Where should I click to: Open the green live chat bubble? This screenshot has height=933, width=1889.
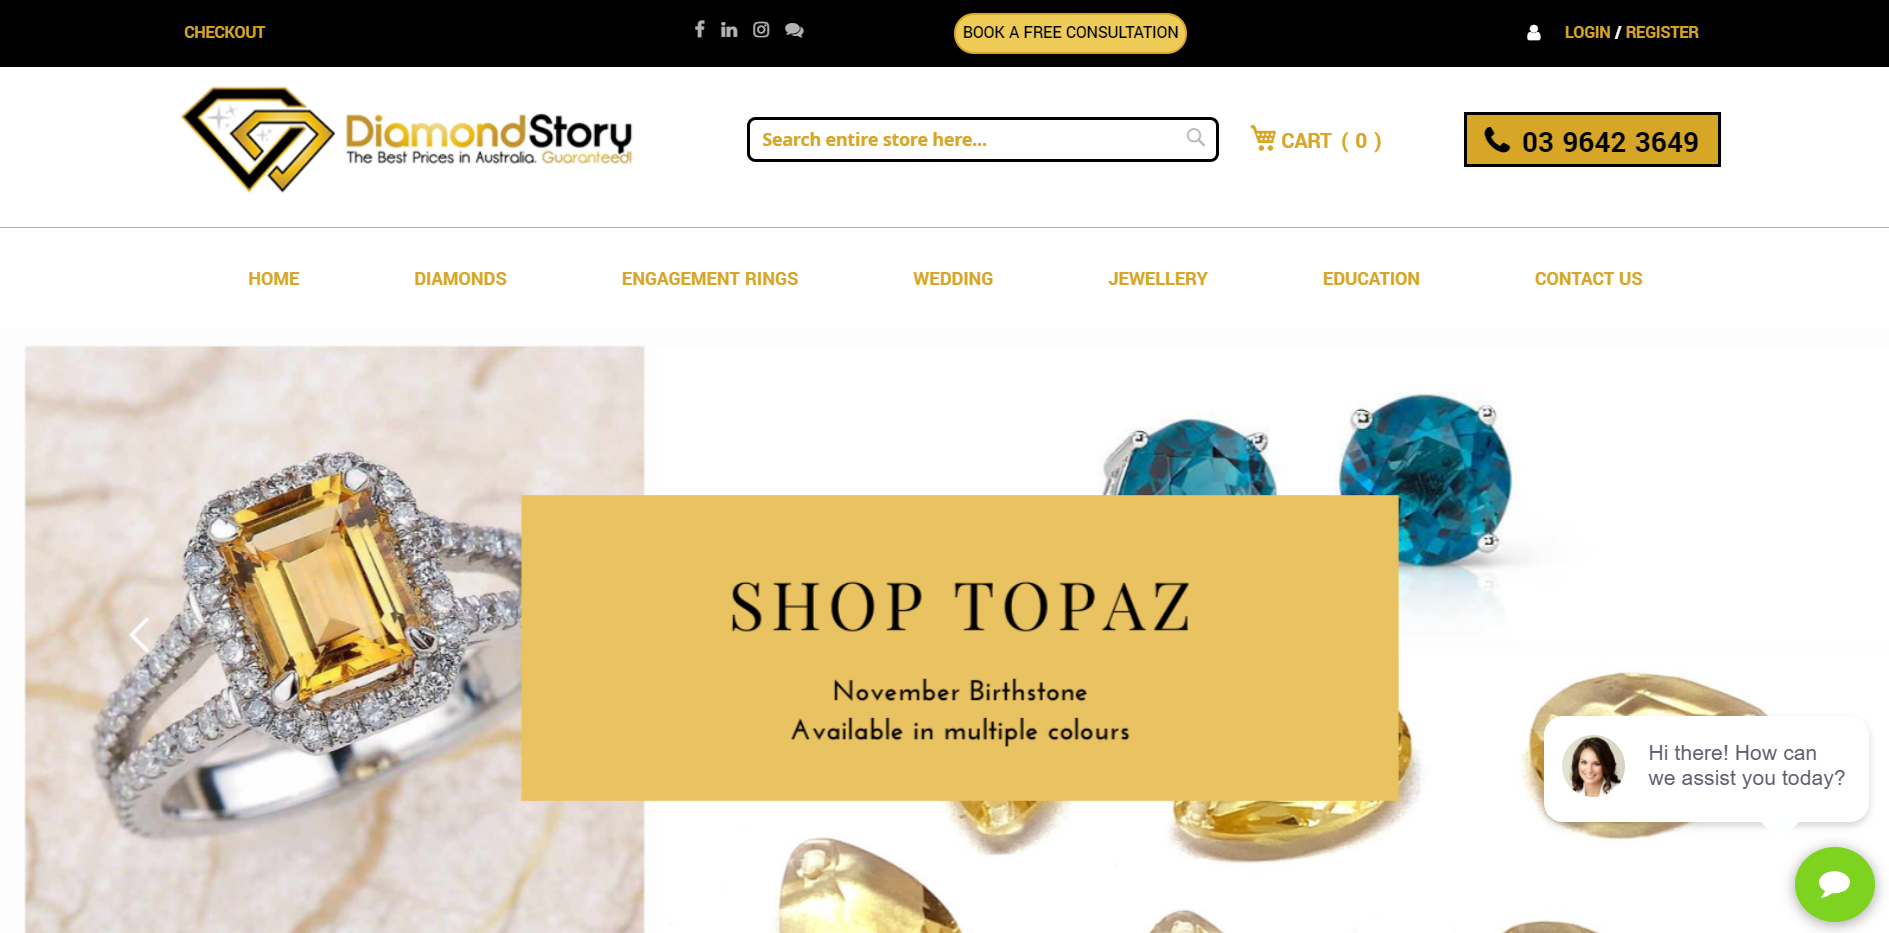point(1834,884)
